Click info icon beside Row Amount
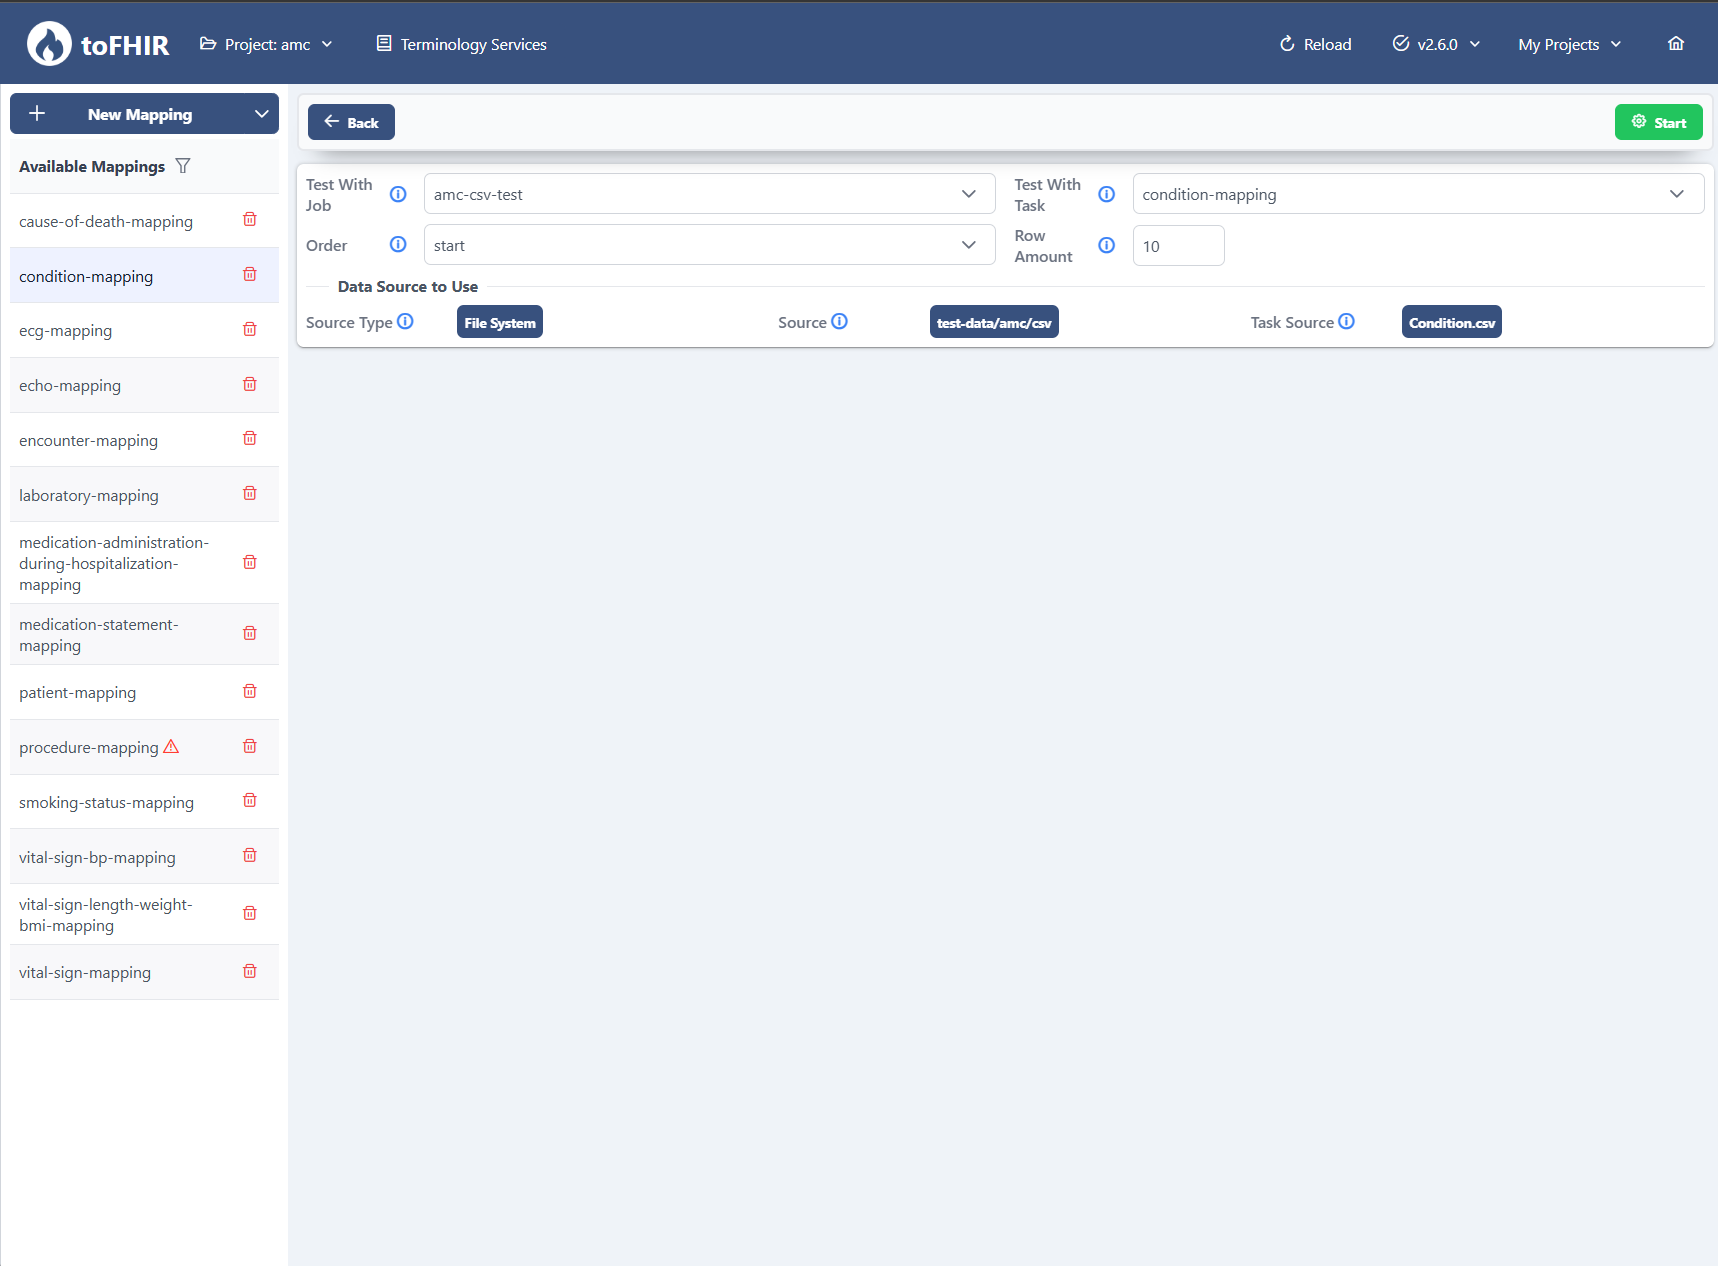Image resolution: width=1718 pixels, height=1266 pixels. coord(1106,246)
